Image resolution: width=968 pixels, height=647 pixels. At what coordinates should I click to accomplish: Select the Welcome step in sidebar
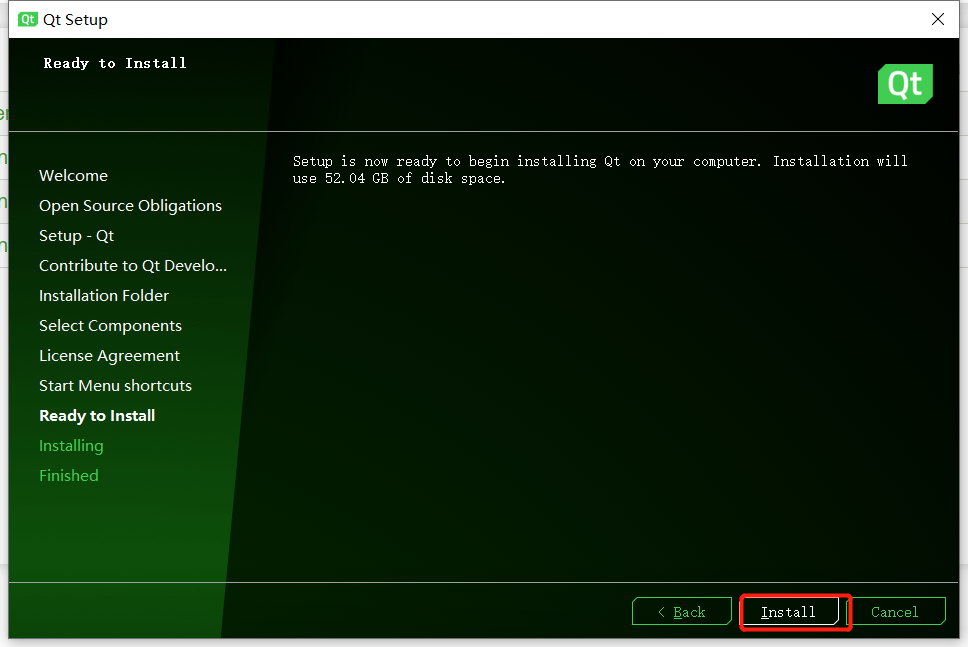pyautogui.click(x=73, y=176)
